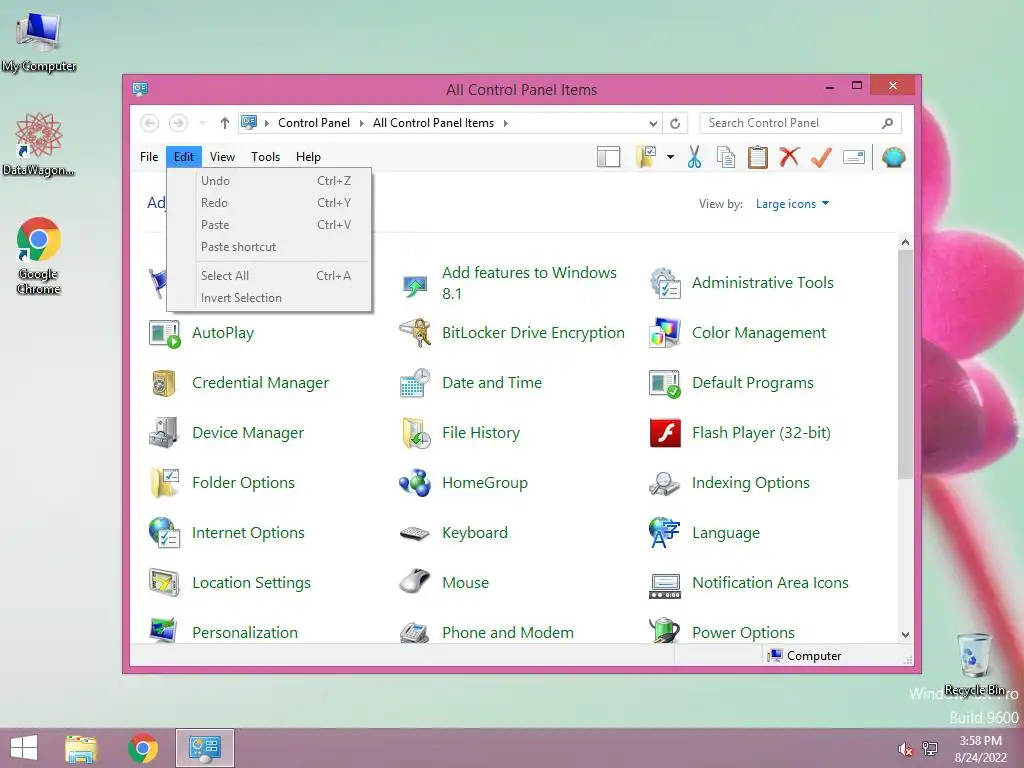
Task: Click the muted volume tray icon
Action: 905,749
